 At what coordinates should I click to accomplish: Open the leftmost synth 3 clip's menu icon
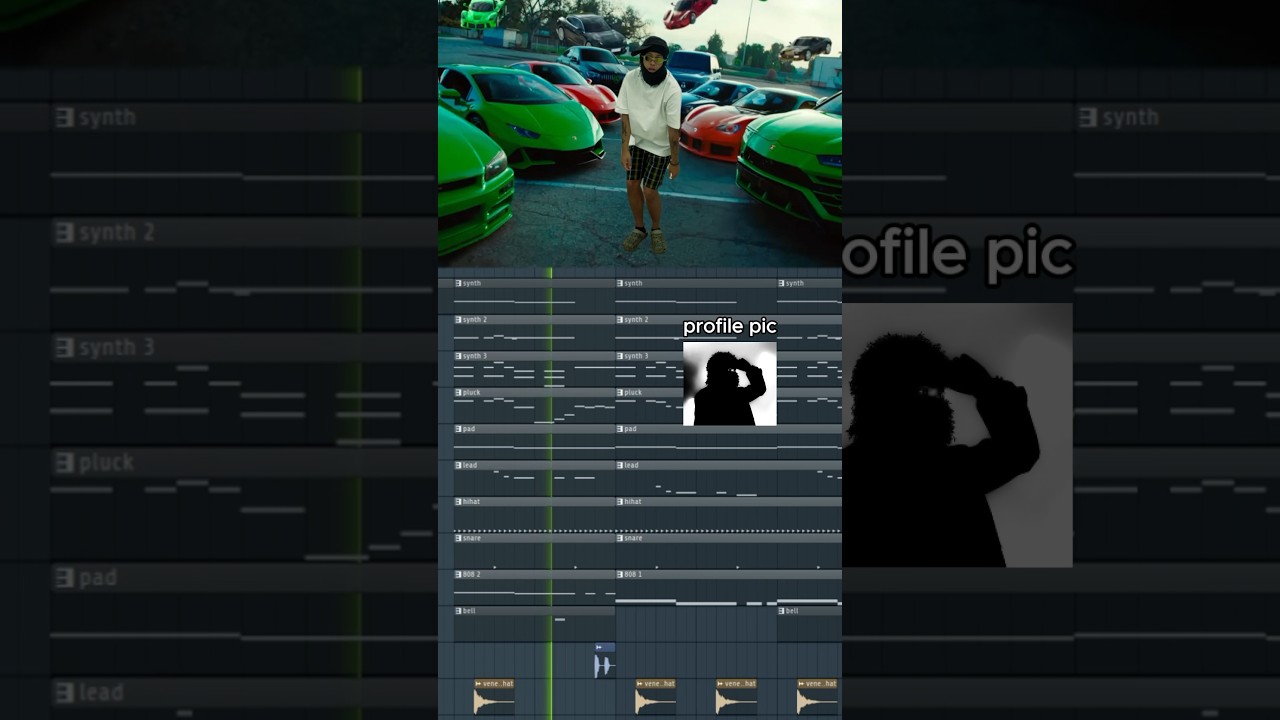click(x=459, y=356)
